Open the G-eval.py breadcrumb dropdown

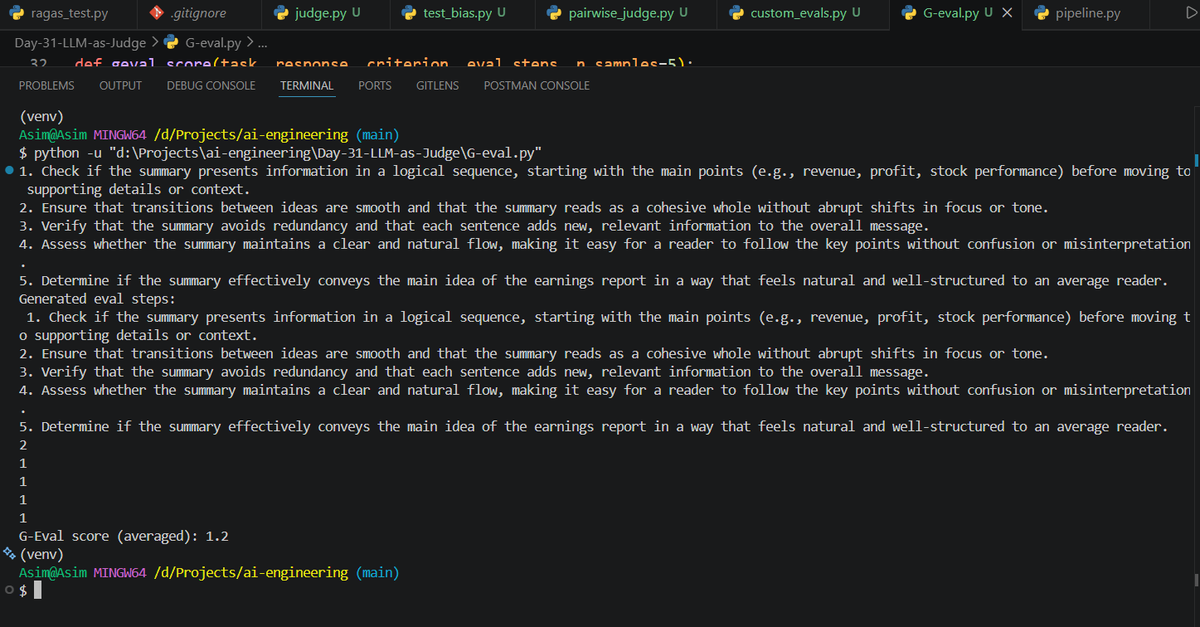pos(213,43)
